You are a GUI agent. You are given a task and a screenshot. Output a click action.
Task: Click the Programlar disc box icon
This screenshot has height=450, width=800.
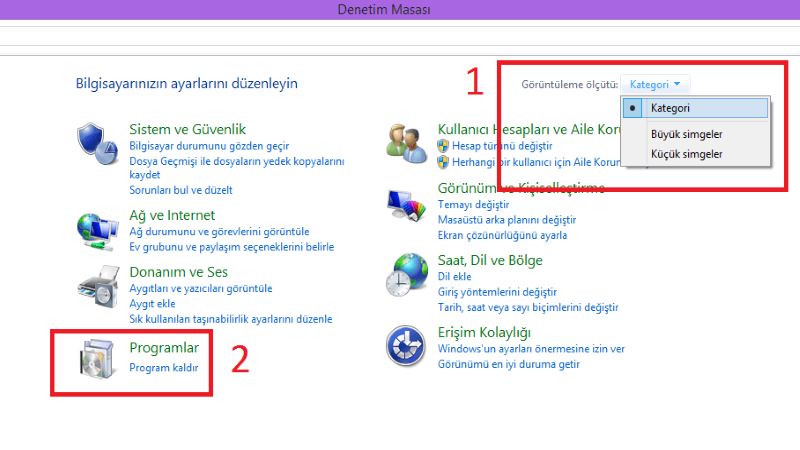click(x=97, y=359)
